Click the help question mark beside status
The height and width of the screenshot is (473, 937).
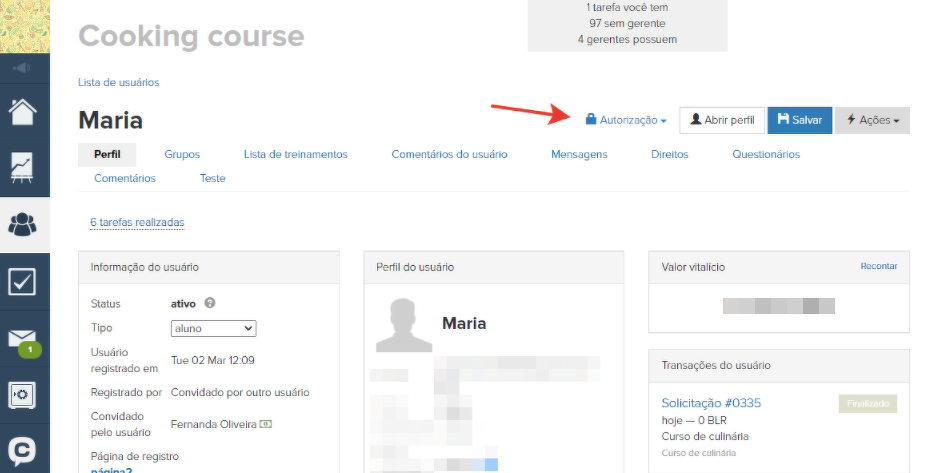pyautogui.click(x=210, y=304)
